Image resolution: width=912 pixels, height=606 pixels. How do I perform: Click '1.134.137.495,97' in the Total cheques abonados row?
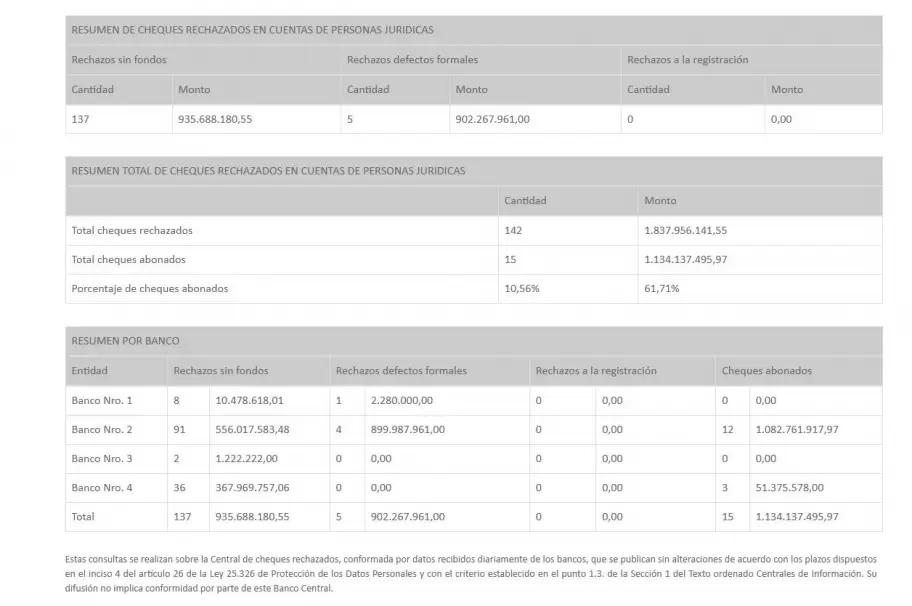686,259
